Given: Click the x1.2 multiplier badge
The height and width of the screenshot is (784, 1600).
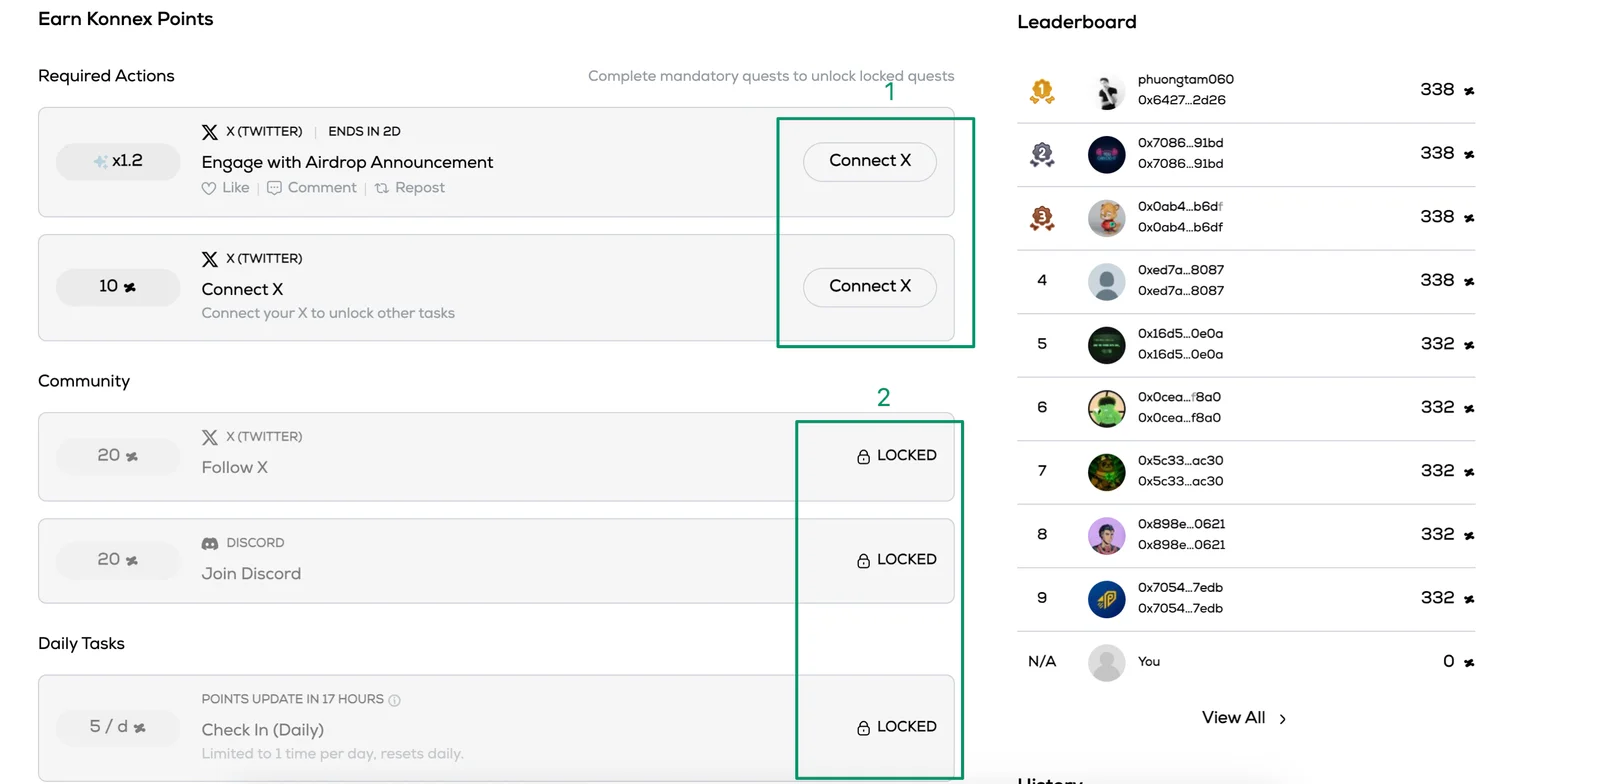Looking at the screenshot, I should pos(118,161).
